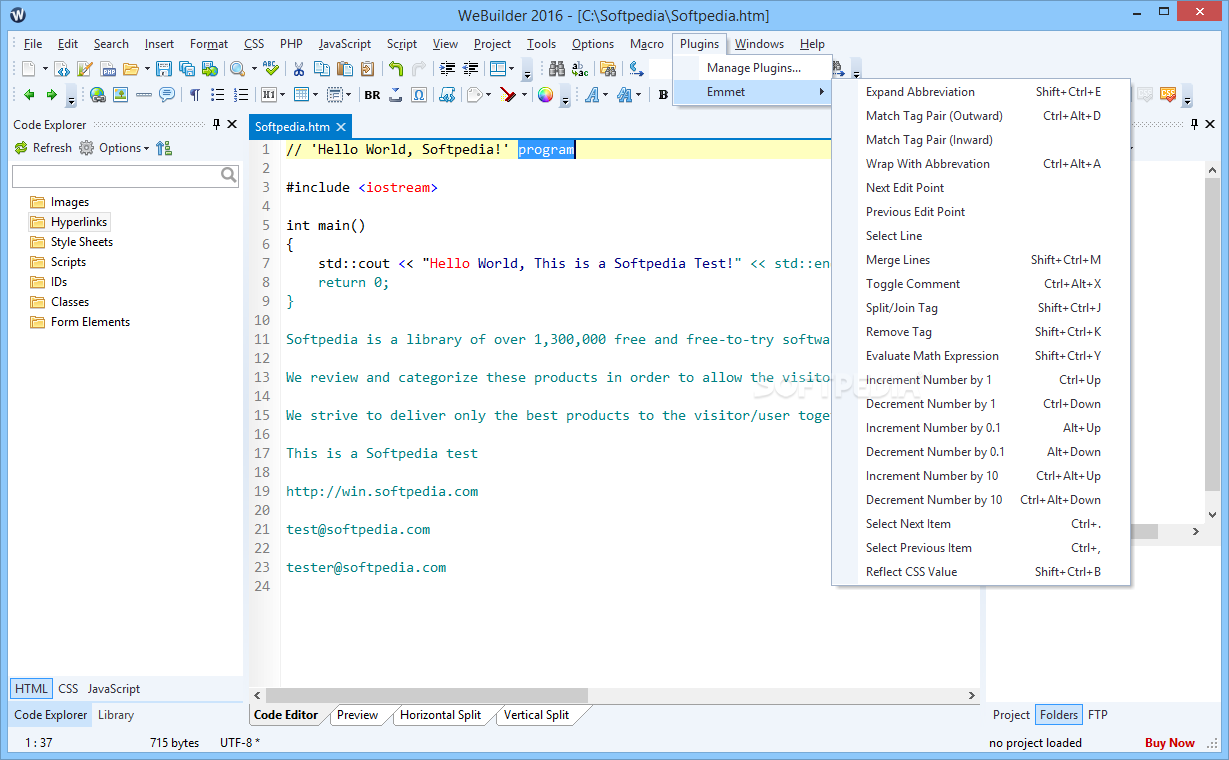1229x760 pixels.
Task: Insert a hyperlink via globe-link icon
Action: click(97, 95)
